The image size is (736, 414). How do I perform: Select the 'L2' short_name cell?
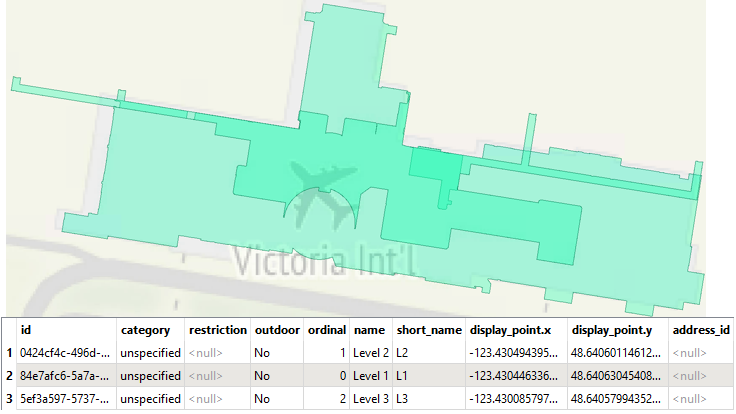coord(429,353)
